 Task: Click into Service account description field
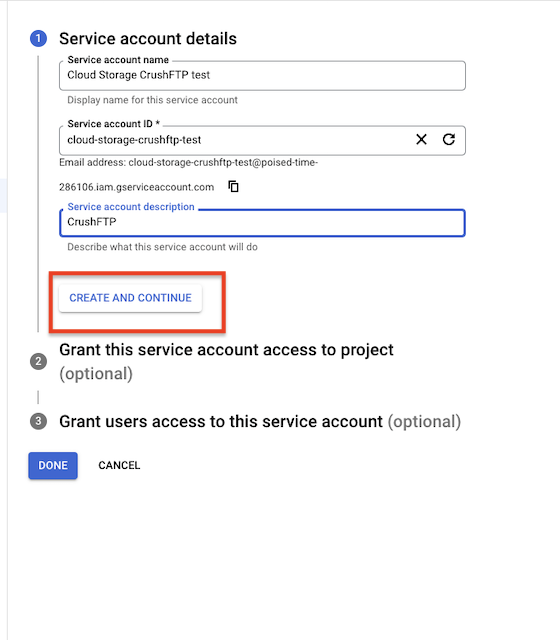[x=262, y=223]
